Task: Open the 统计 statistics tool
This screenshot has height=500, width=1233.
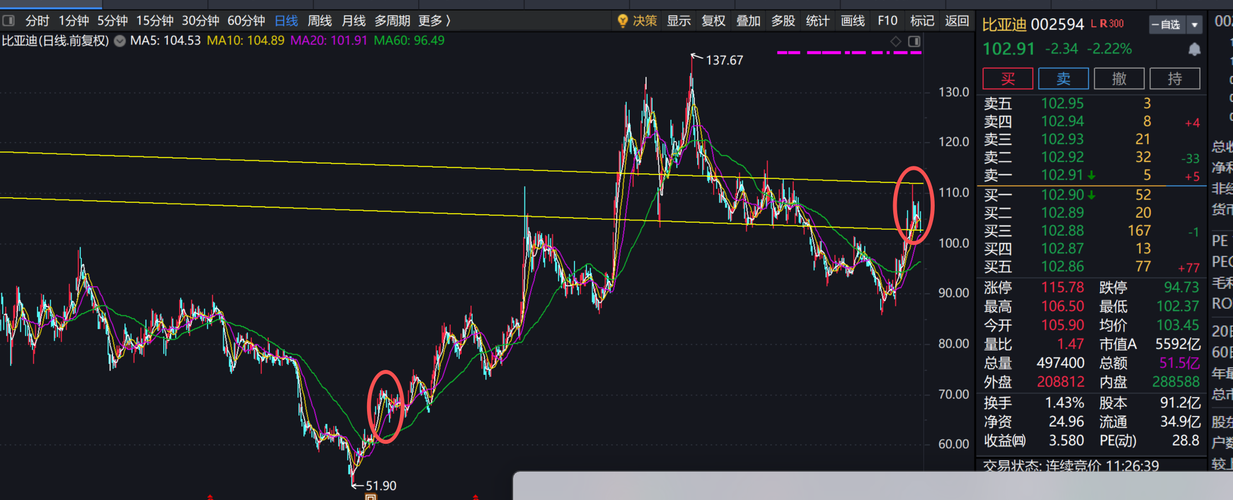Action: point(817,20)
